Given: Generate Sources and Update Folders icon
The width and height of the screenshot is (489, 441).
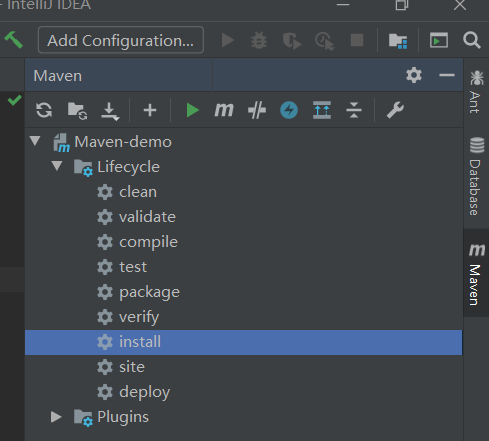Looking at the screenshot, I should (77, 111).
